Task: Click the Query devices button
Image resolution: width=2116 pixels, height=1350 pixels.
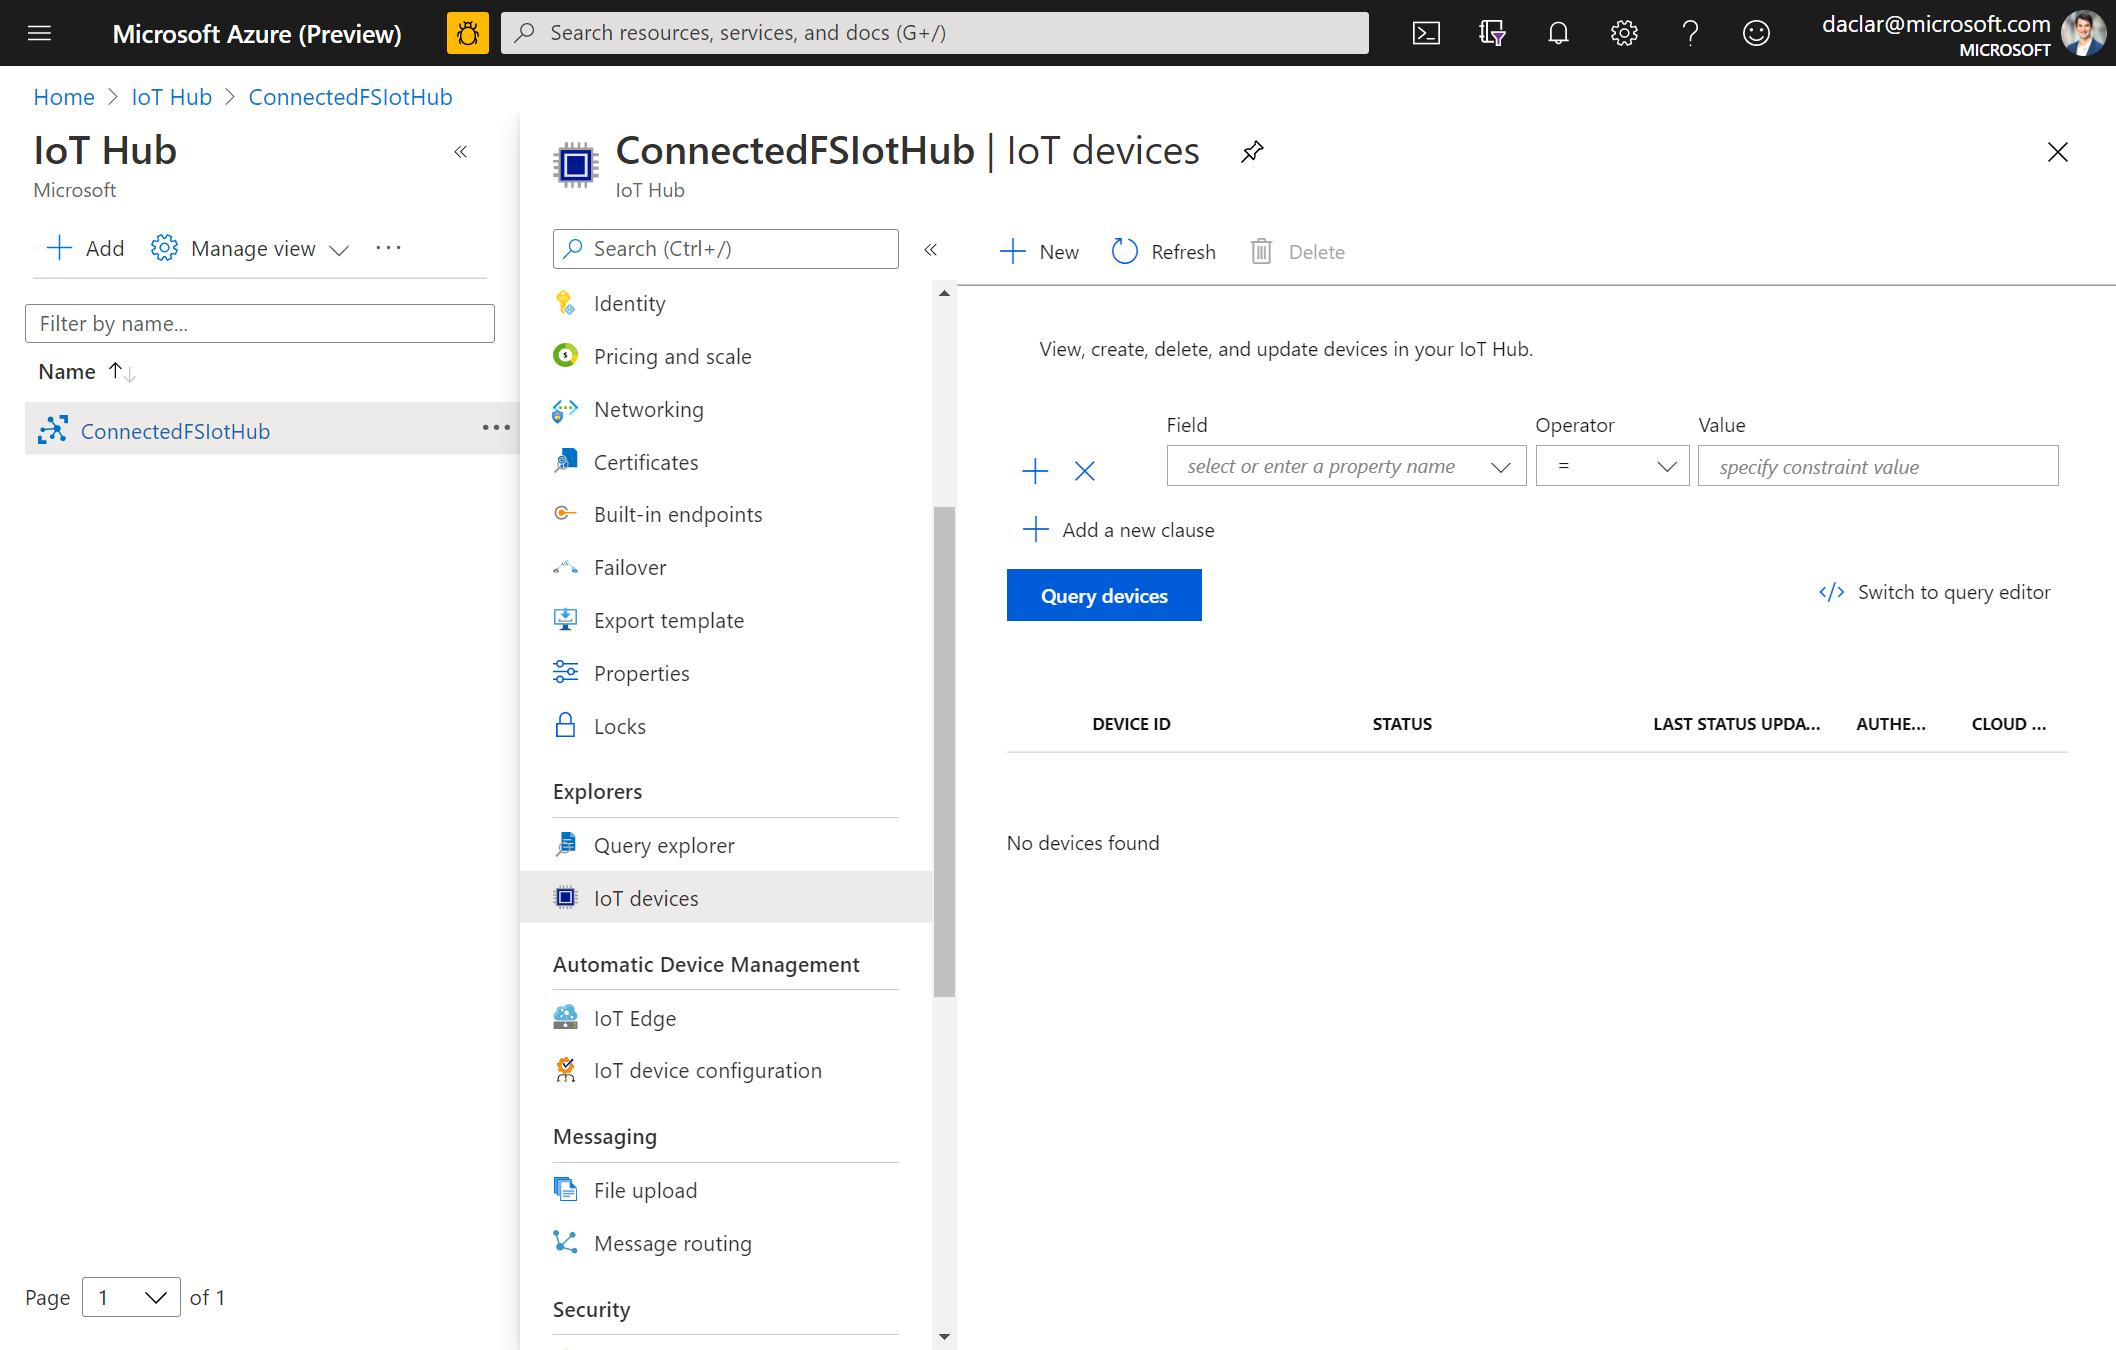Action: 1103,596
